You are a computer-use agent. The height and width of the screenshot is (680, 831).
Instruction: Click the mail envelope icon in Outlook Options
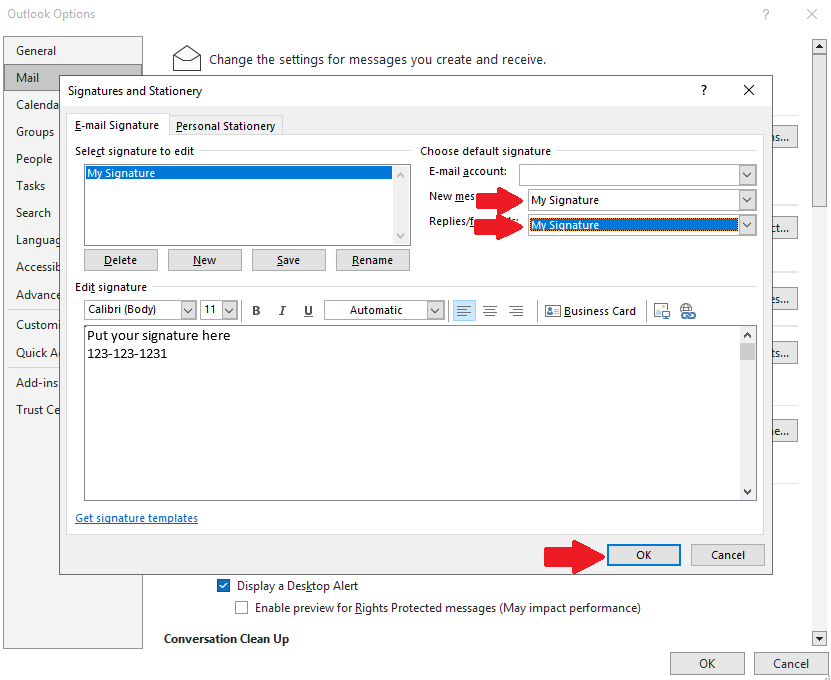coord(187,58)
